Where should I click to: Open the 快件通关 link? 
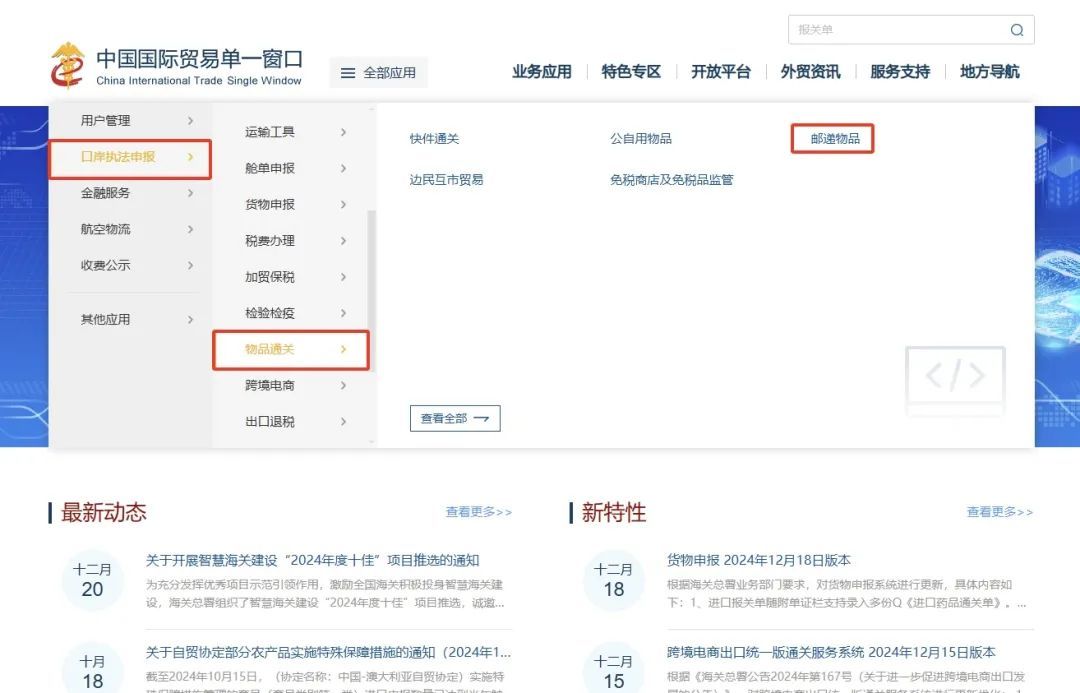pos(434,139)
